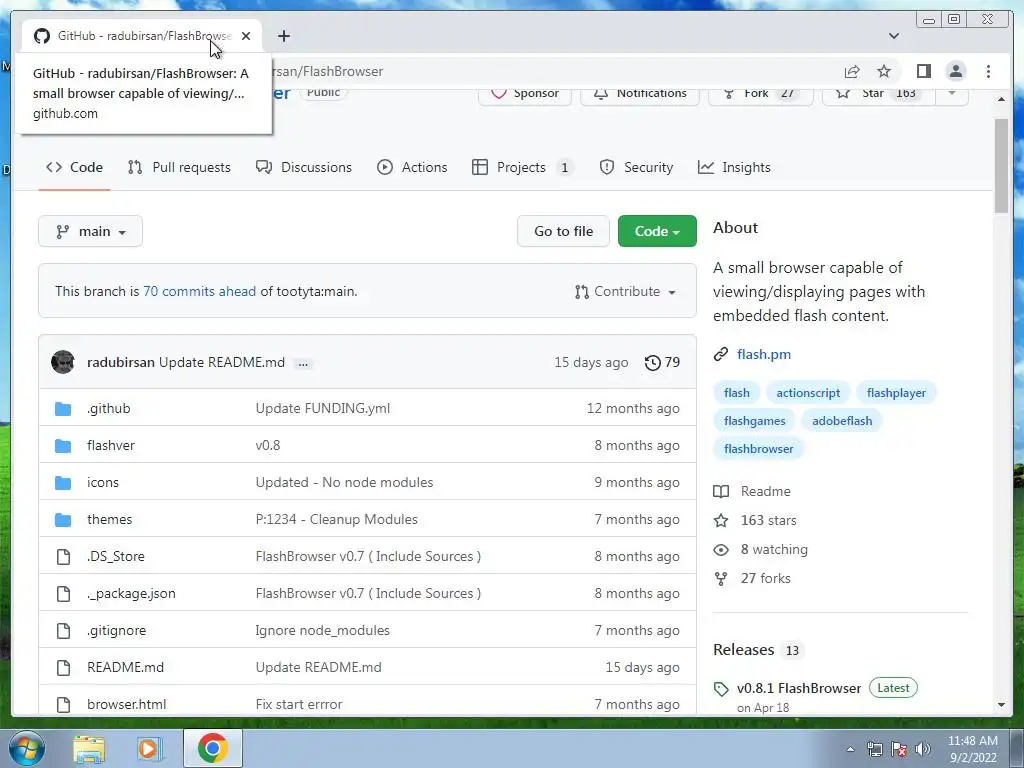The height and width of the screenshot is (768, 1024).
Task: Go to the Actions tab
Action: point(412,167)
